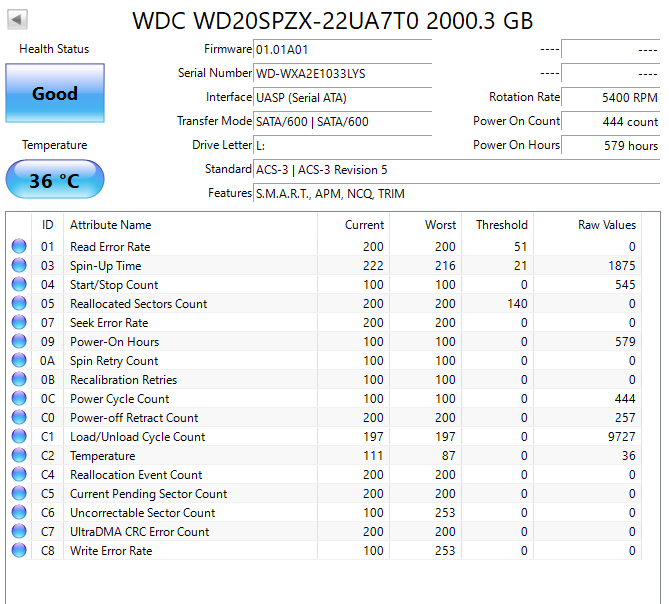Click status orb for Power Cycle Count

point(19,398)
